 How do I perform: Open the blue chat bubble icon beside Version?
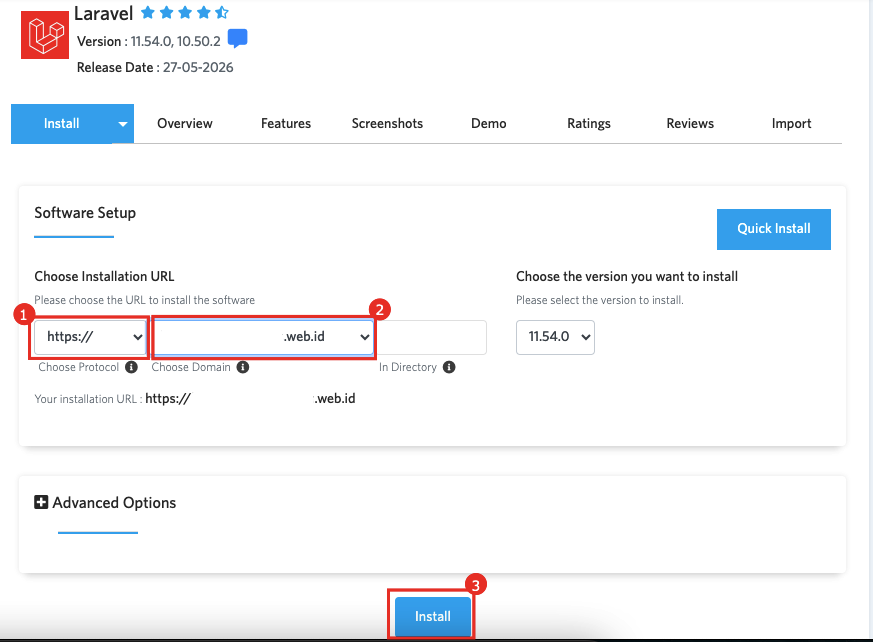[238, 38]
